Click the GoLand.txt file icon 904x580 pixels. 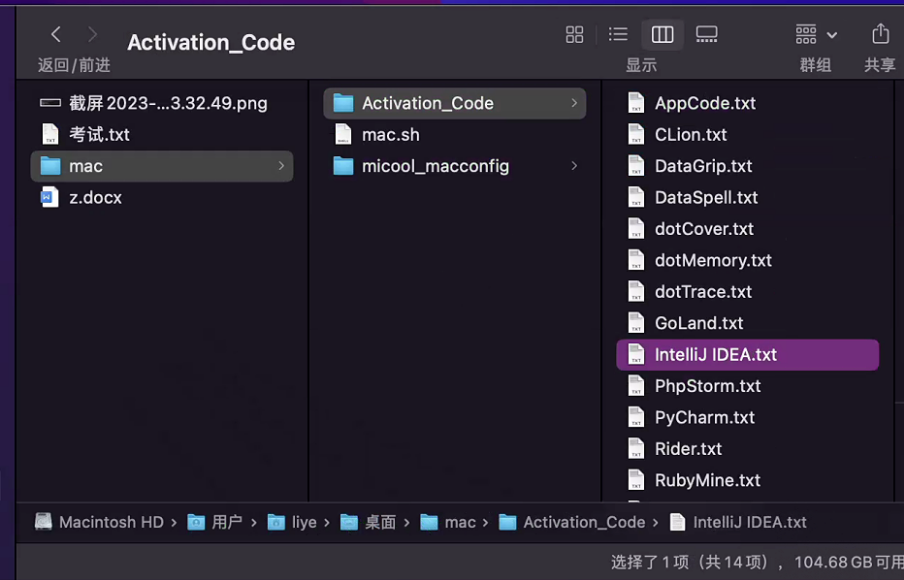(635, 323)
